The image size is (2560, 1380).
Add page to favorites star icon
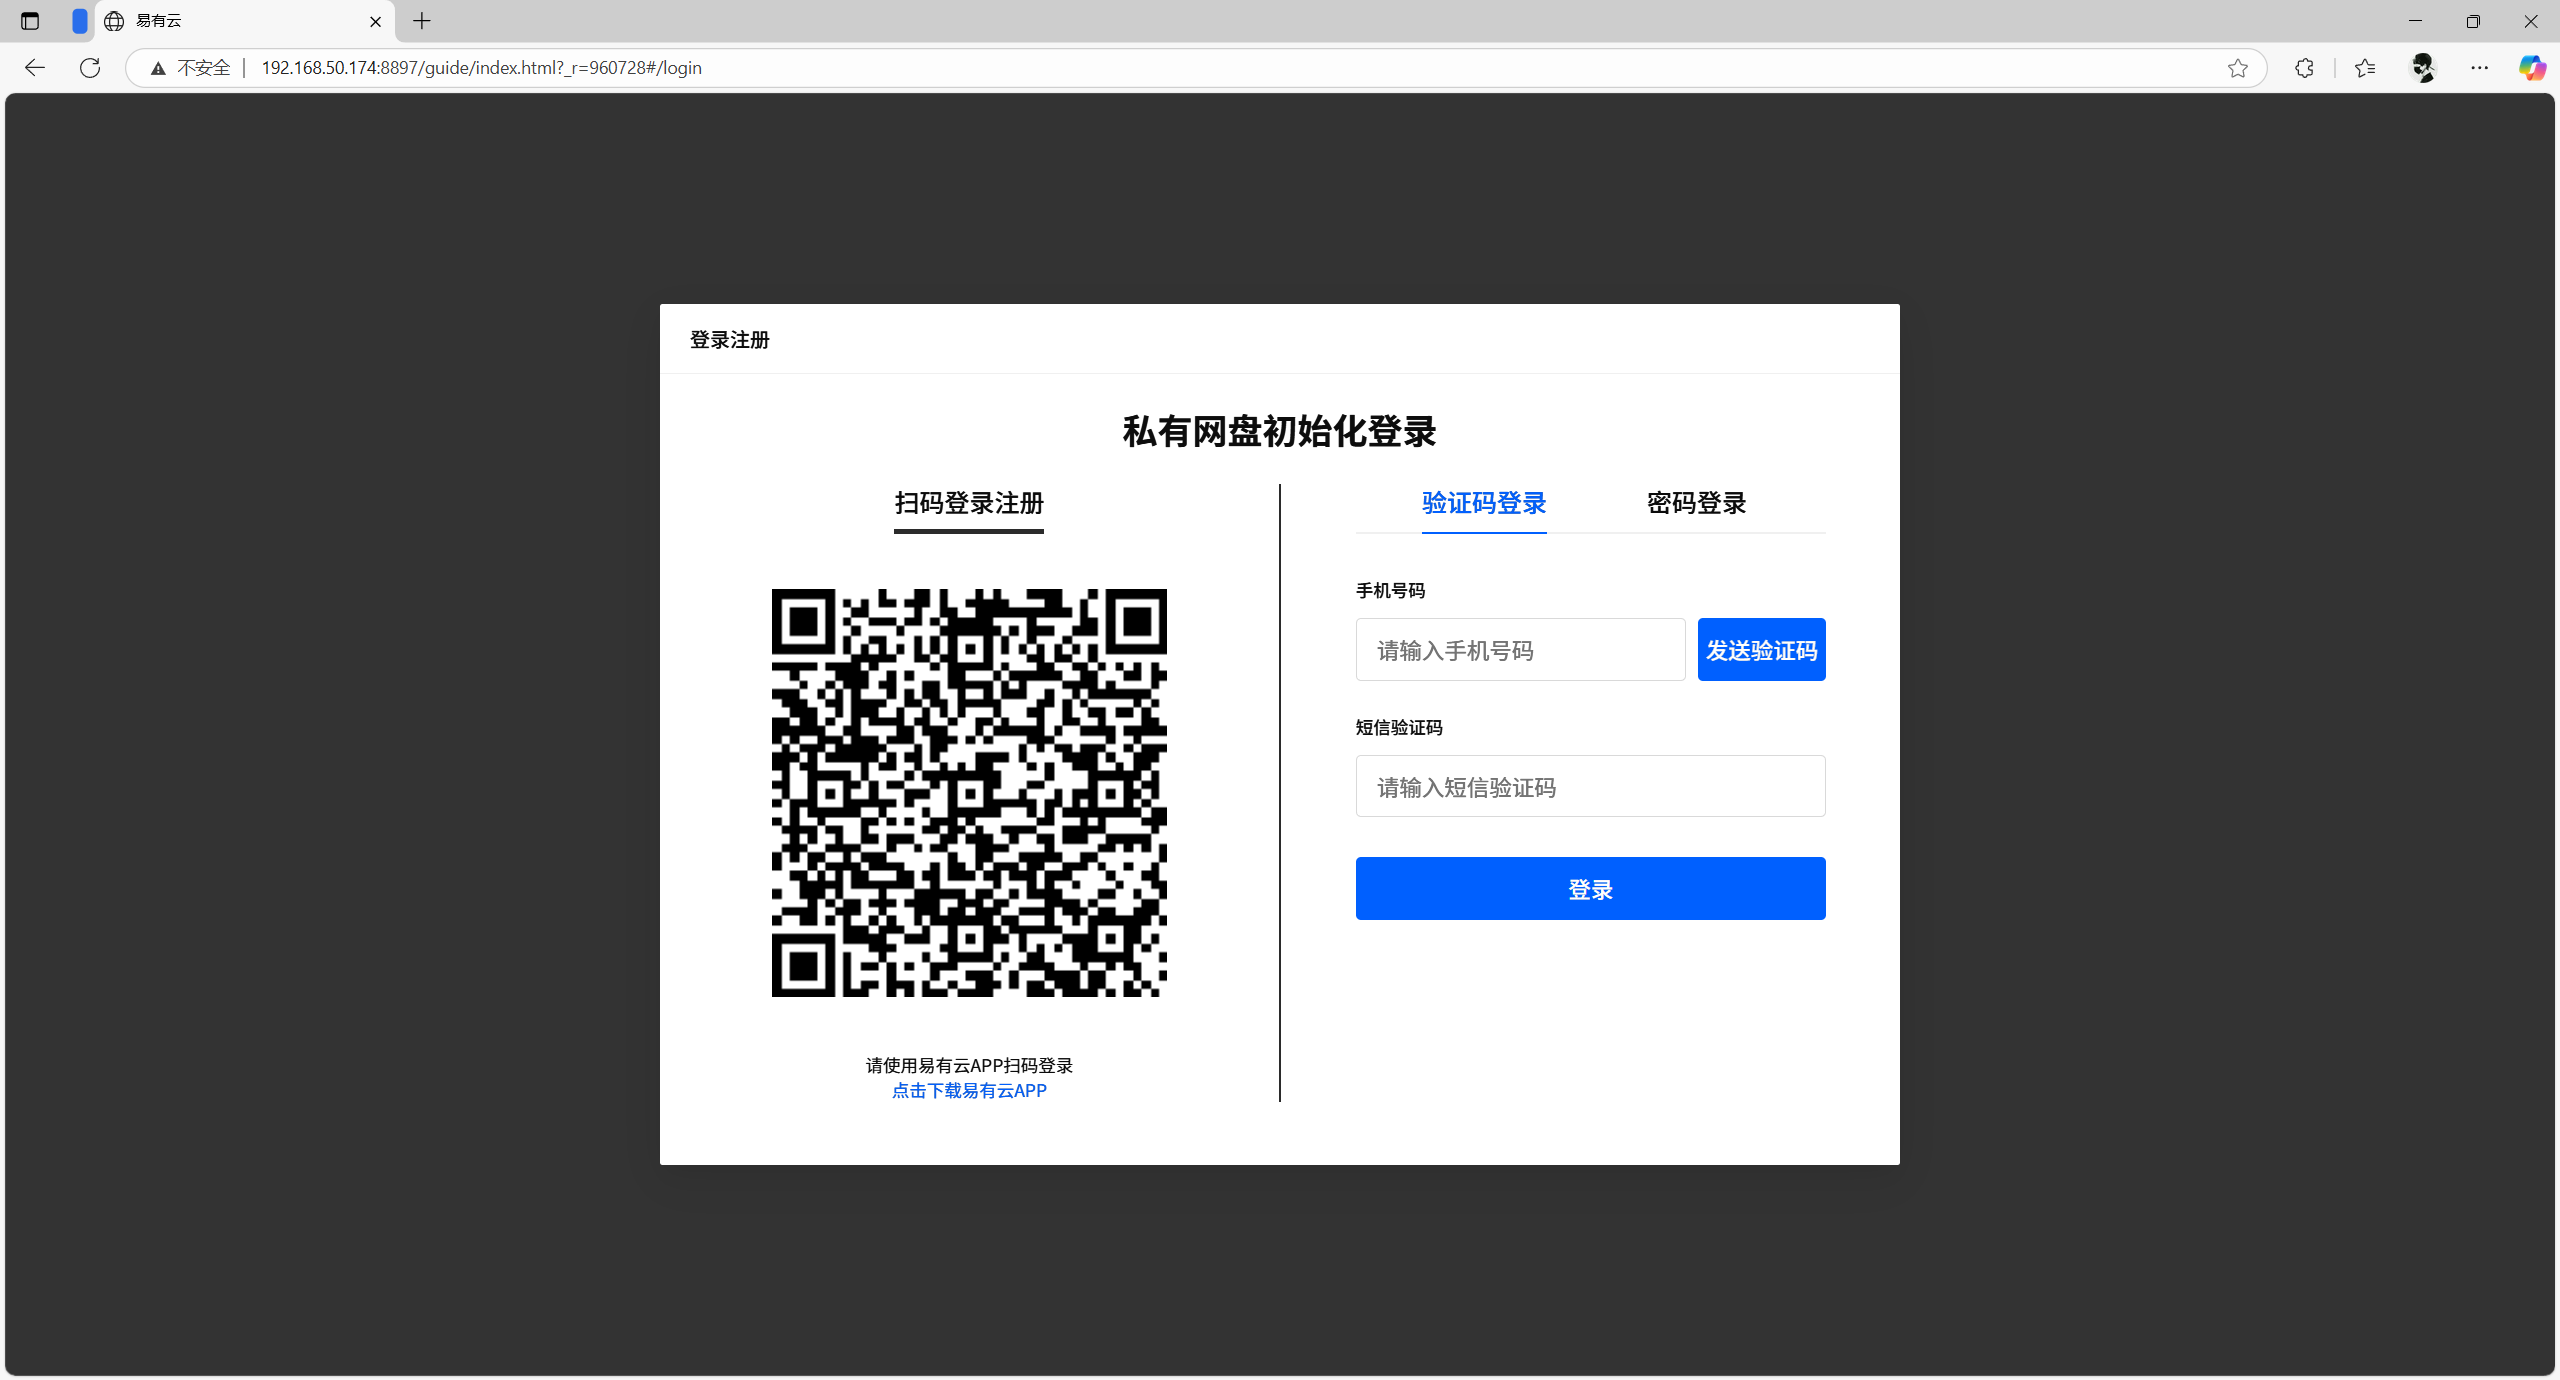click(2237, 68)
